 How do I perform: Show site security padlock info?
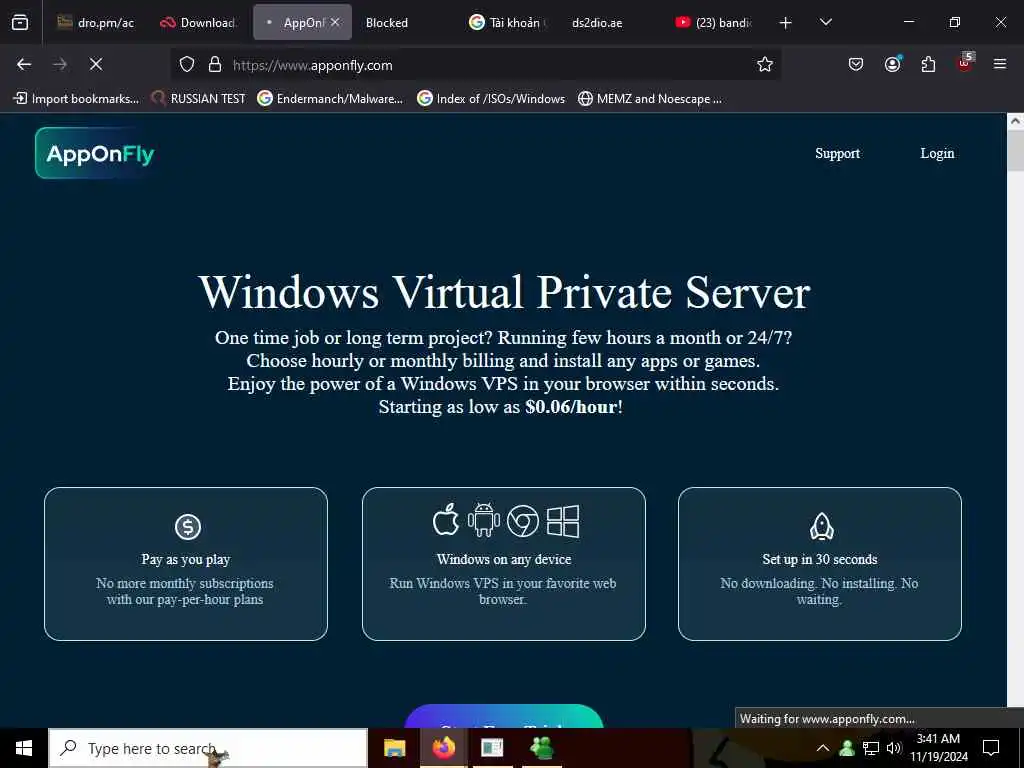[x=214, y=65]
